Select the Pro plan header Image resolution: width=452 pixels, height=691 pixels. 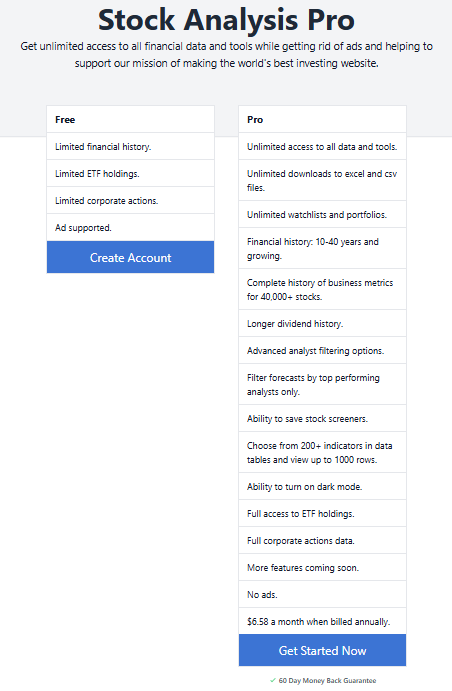pyautogui.click(x=322, y=119)
